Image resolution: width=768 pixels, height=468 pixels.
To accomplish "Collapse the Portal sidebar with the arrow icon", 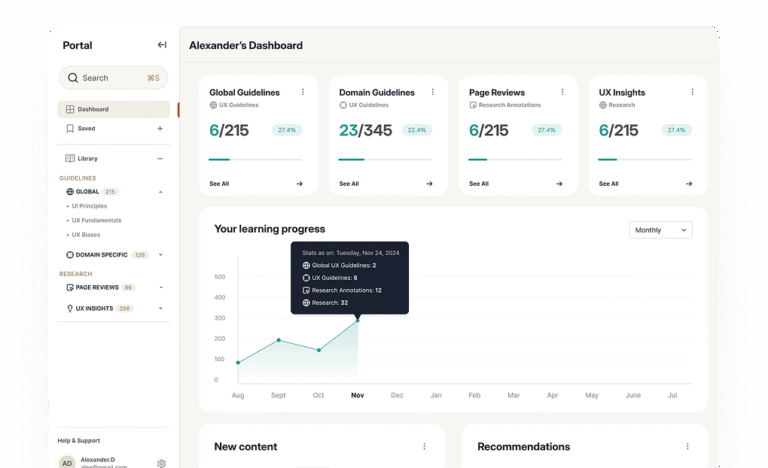I will pyautogui.click(x=162, y=45).
